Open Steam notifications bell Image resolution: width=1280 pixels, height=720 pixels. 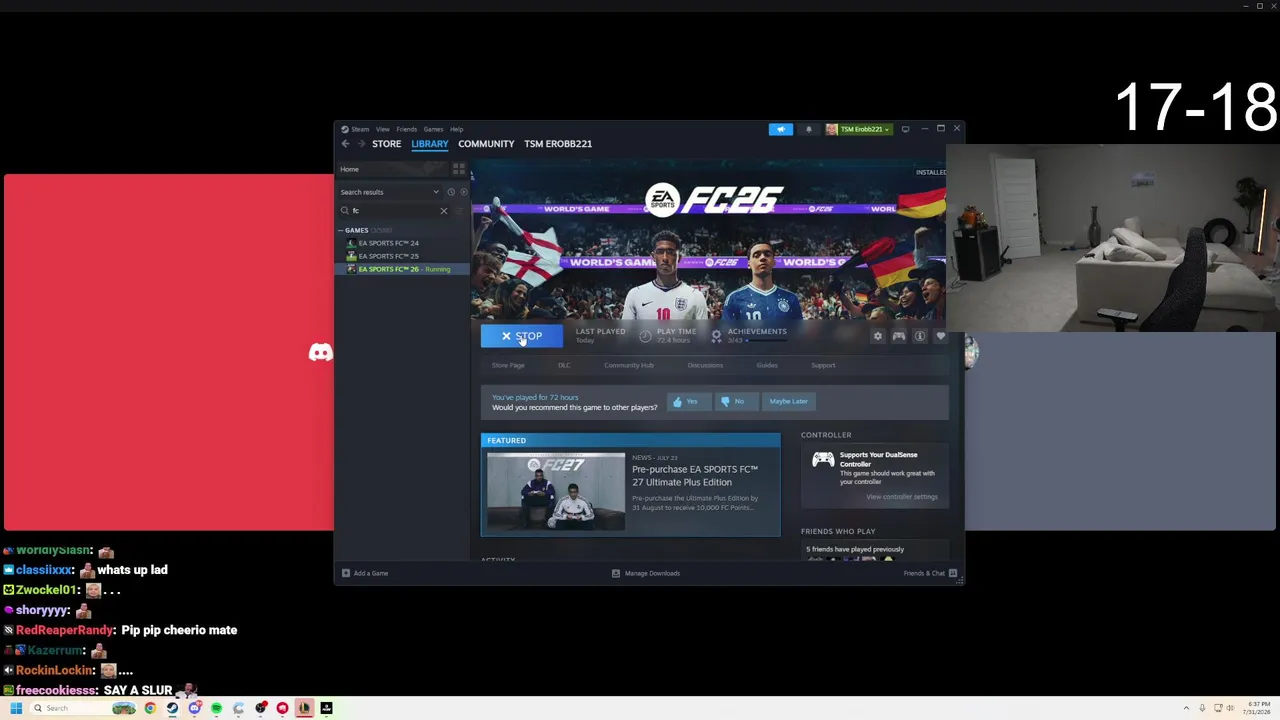click(x=808, y=129)
